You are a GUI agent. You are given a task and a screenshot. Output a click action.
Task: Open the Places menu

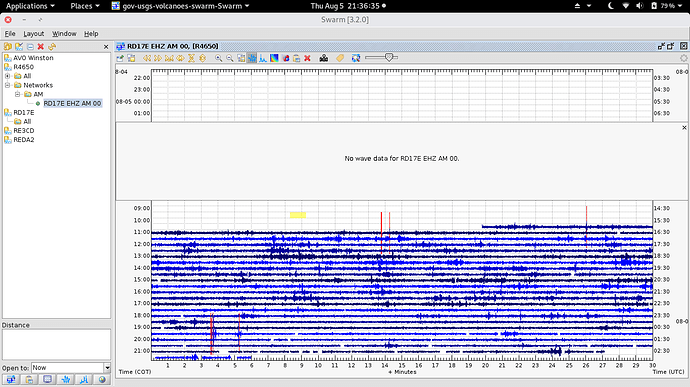coord(85,6)
